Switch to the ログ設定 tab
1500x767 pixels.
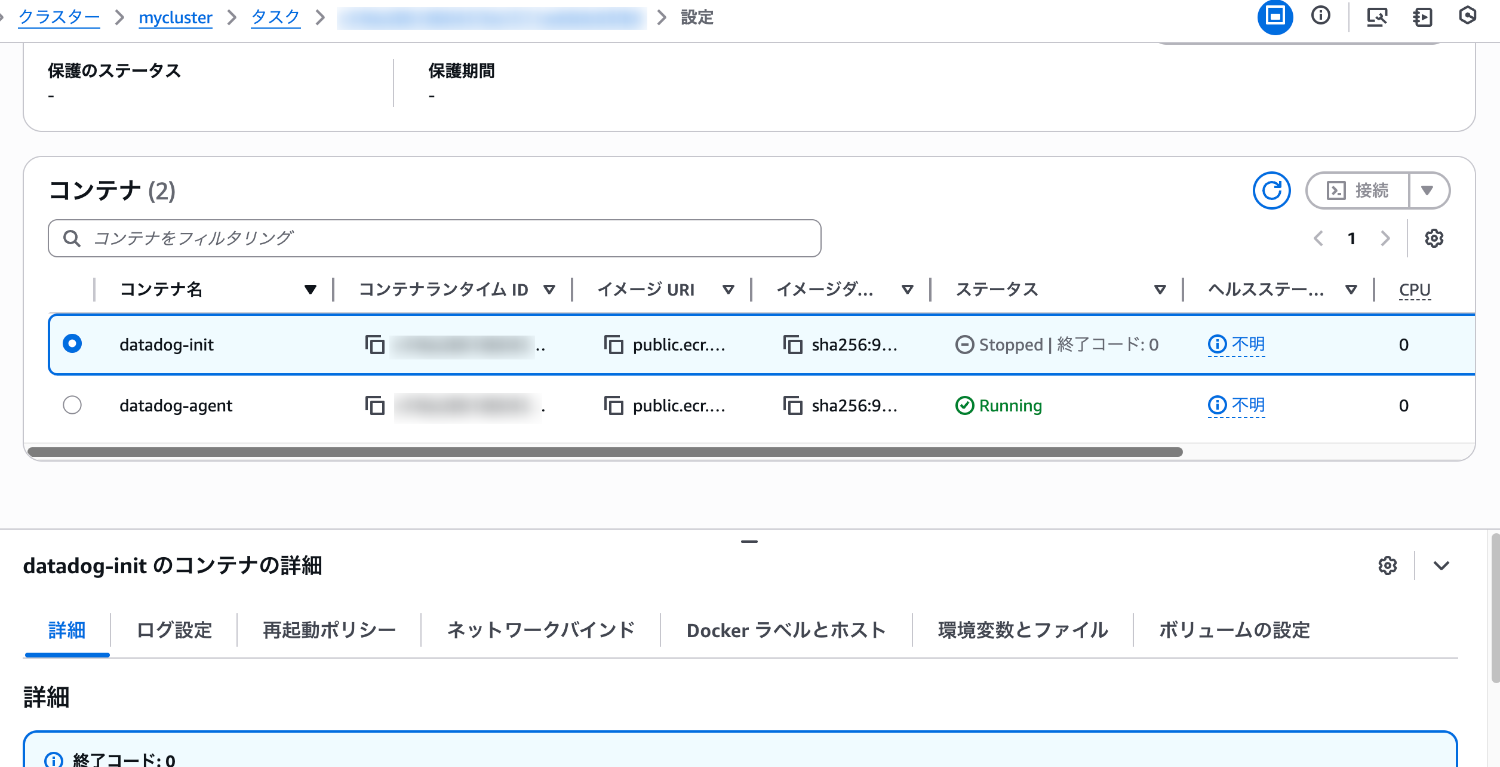click(176, 630)
